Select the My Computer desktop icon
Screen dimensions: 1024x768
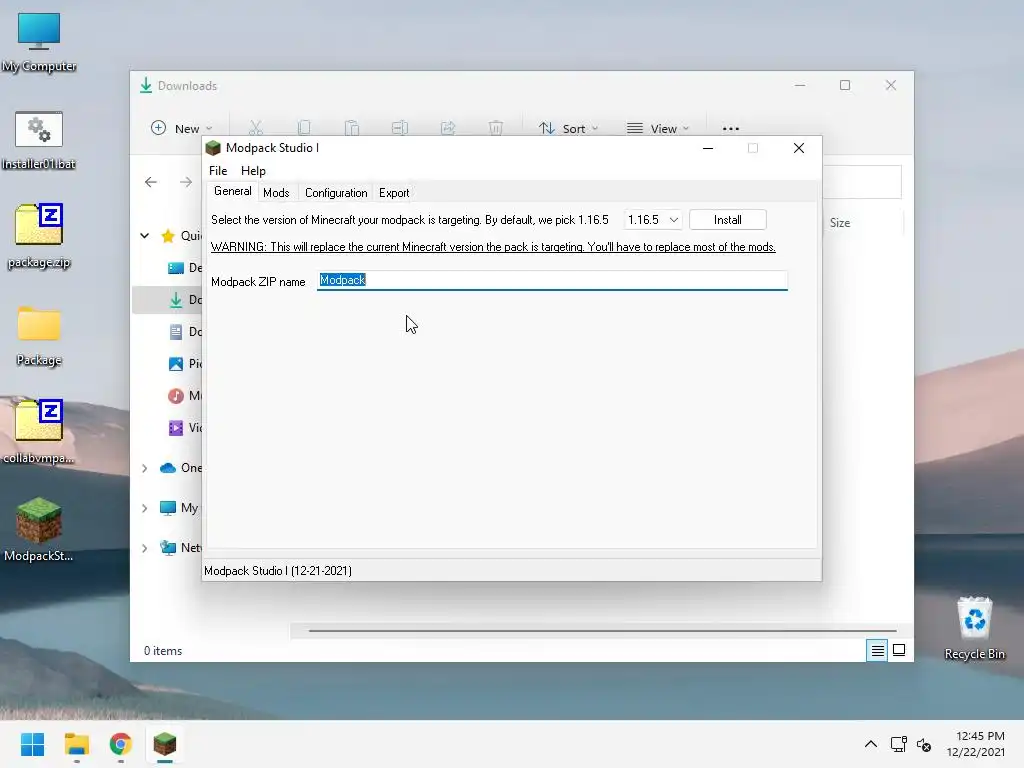(39, 42)
